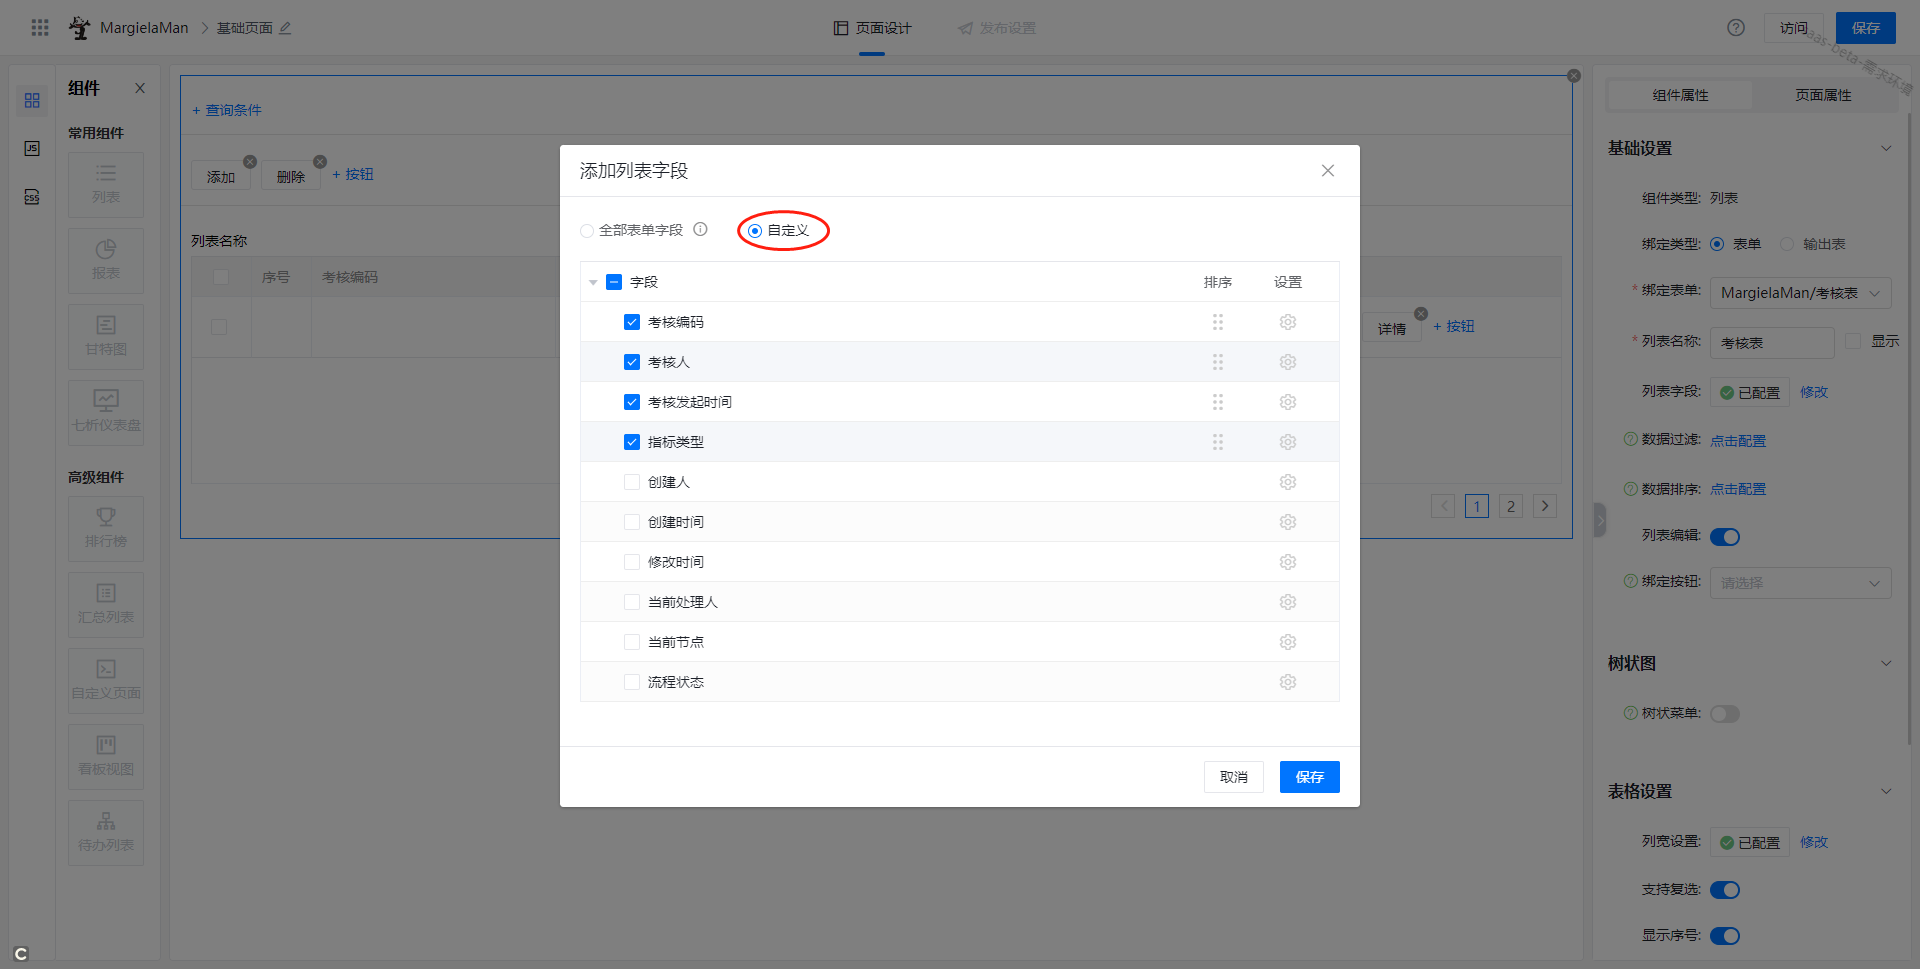Image resolution: width=1920 pixels, height=969 pixels.
Task: Check the 创建时间 field checkbox
Action: click(632, 522)
